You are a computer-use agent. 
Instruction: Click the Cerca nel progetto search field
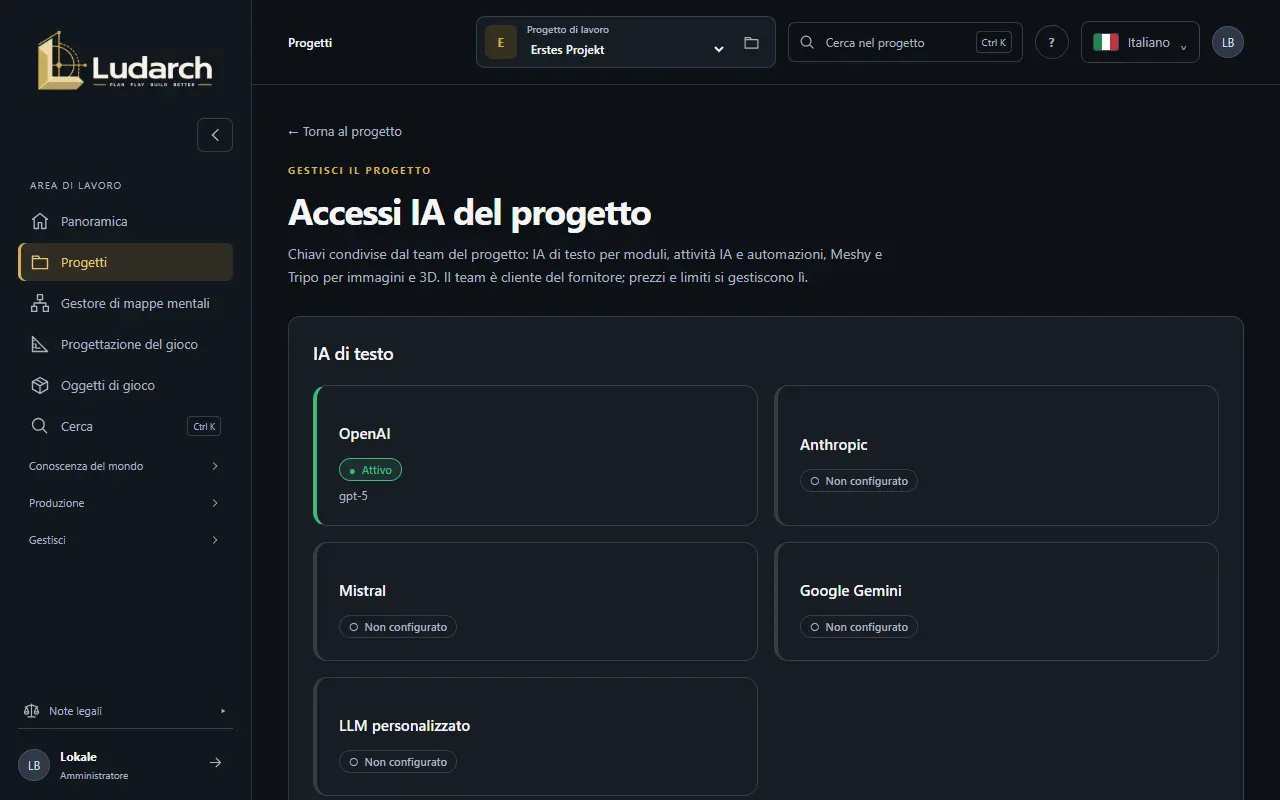click(905, 42)
